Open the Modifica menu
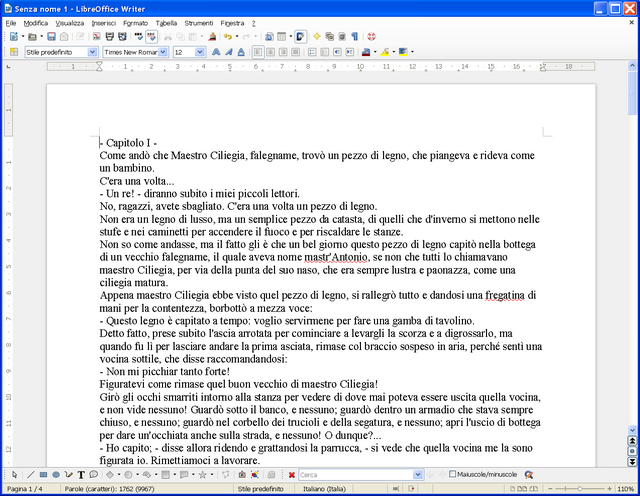This screenshot has height=496, width=640. (36, 23)
